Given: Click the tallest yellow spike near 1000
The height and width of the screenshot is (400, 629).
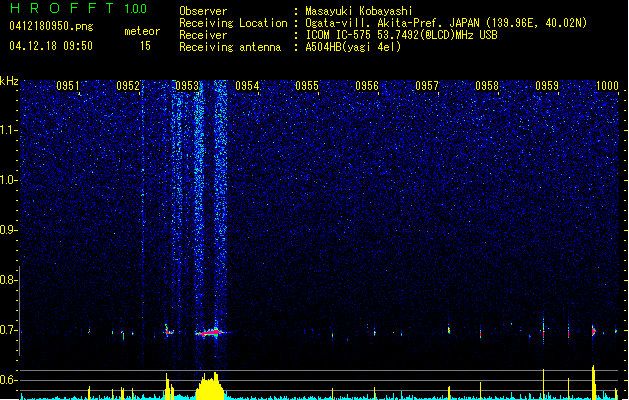Looking at the screenshot, I should [x=593, y=382].
